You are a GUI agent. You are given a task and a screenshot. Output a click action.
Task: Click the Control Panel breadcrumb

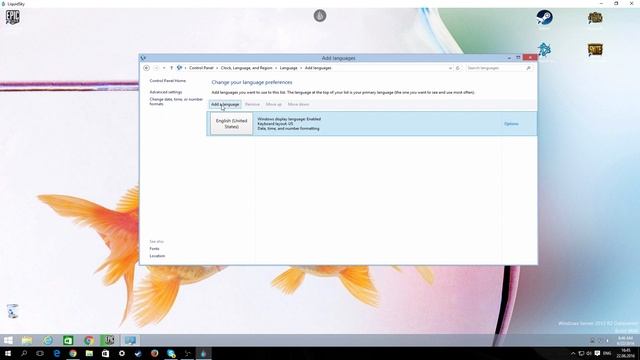tap(201, 68)
